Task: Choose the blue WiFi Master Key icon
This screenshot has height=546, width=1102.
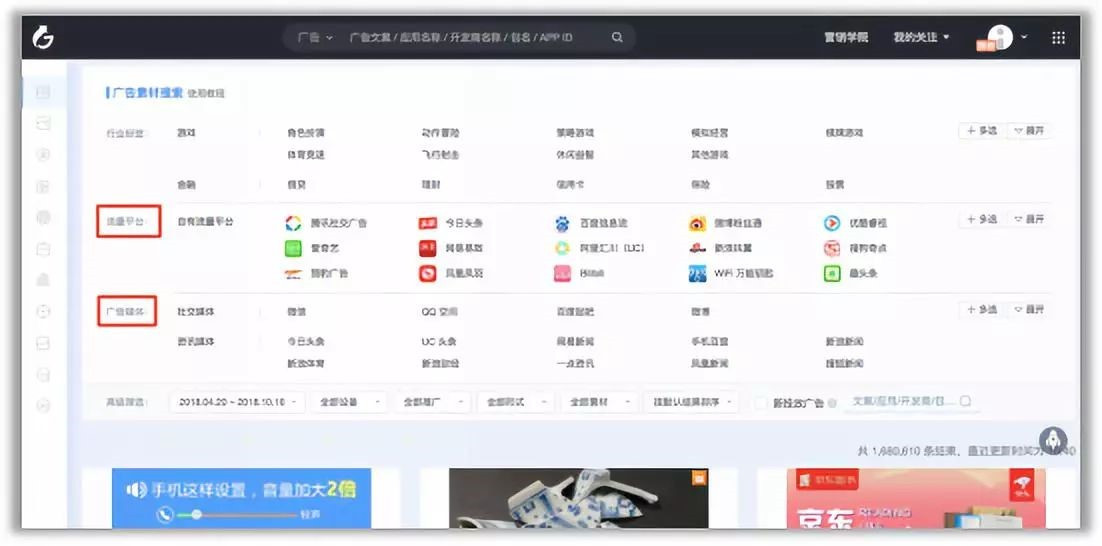Action: click(x=697, y=273)
